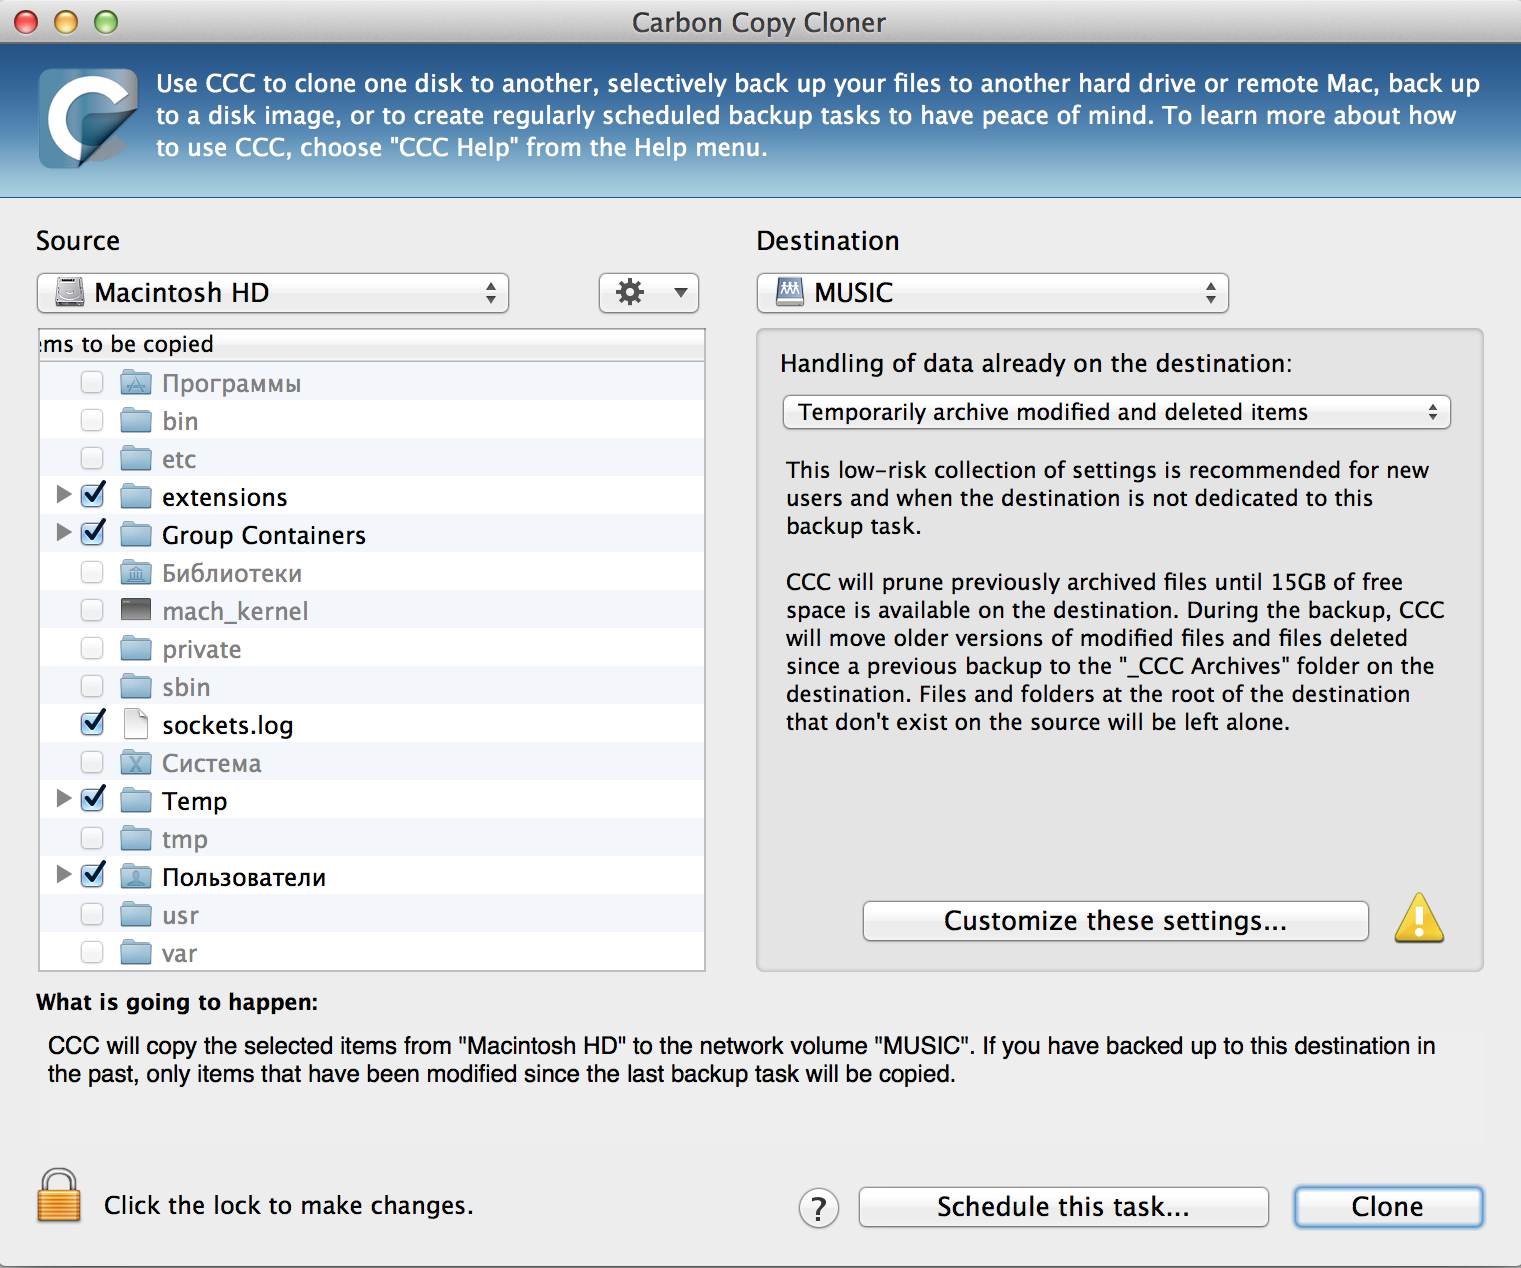Click the Carbon Copy Cloner logo
The height and width of the screenshot is (1268, 1521).
pyautogui.click(x=88, y=117)
